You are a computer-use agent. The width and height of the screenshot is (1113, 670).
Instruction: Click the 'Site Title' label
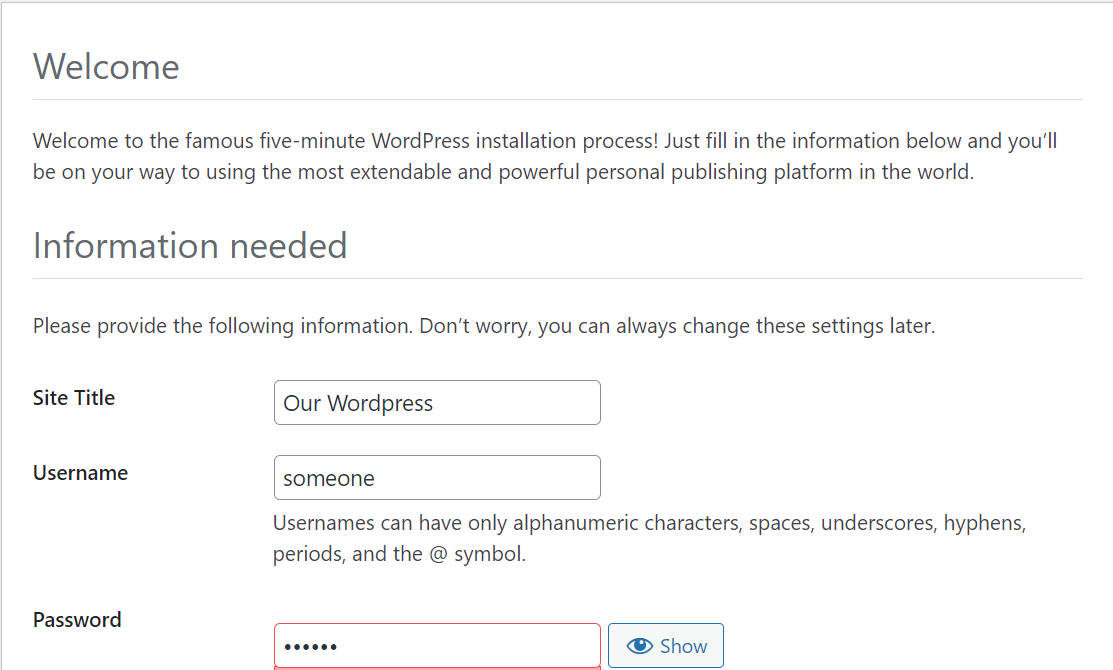coord(74,398)
